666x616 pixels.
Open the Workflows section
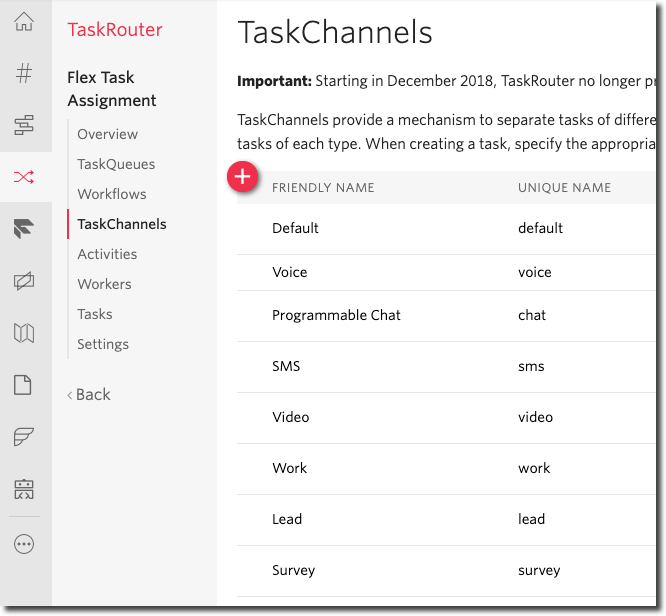[x=112, y=194]
